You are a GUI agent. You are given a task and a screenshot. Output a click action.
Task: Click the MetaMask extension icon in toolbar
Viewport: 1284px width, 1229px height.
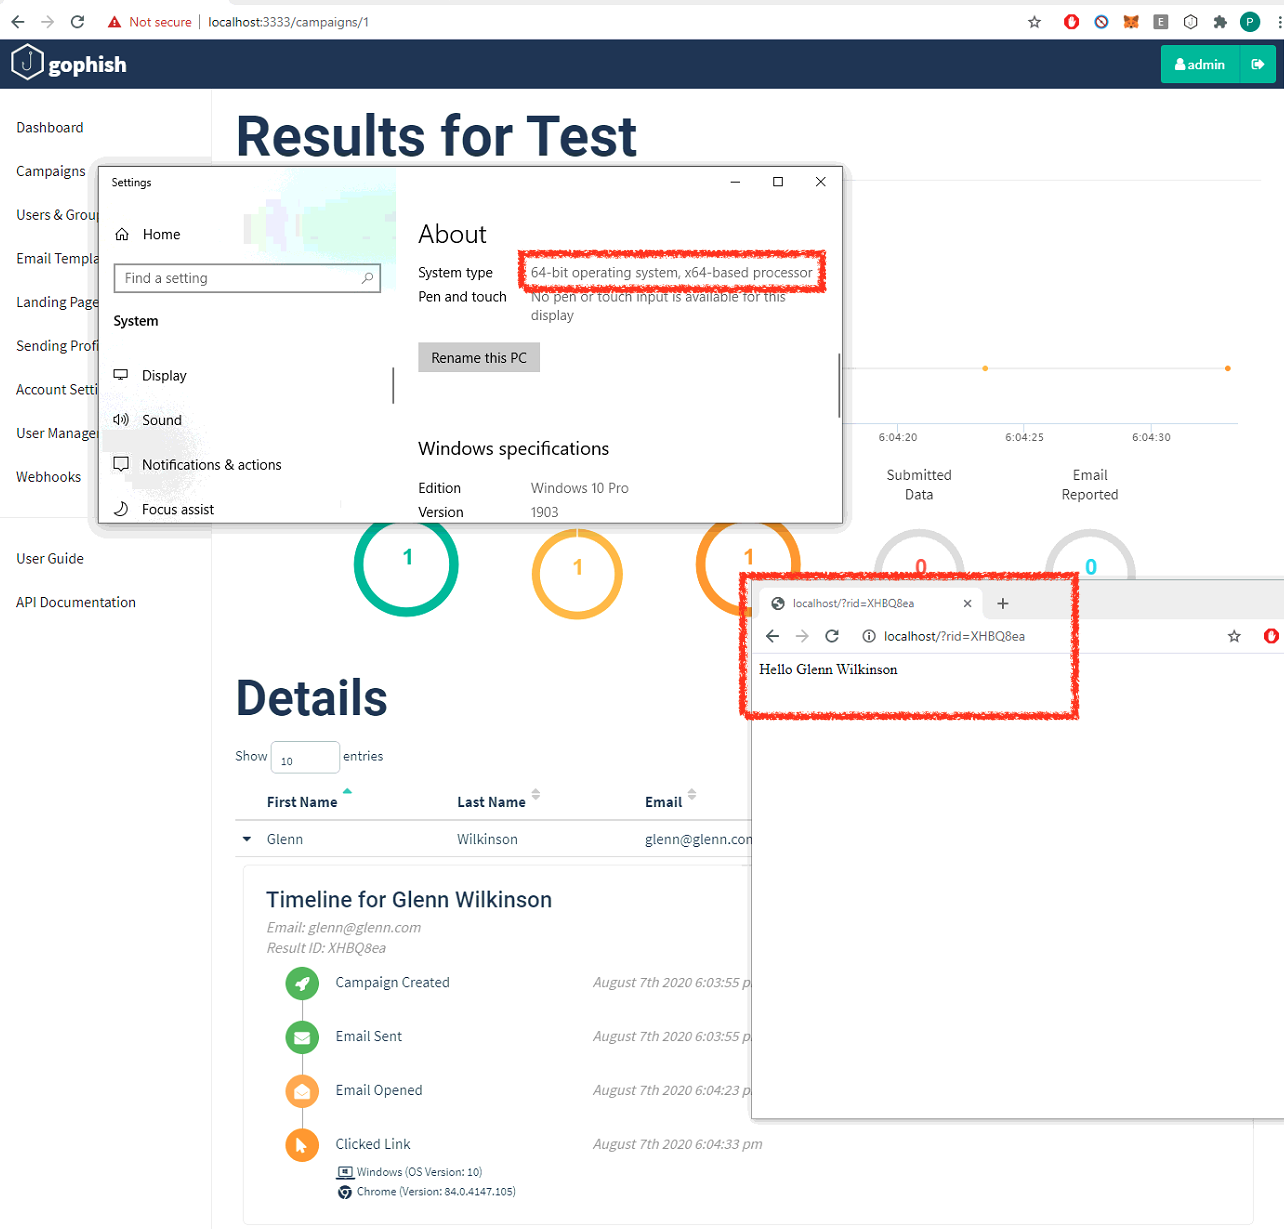pyautogui.click(x=1131, y=21)
